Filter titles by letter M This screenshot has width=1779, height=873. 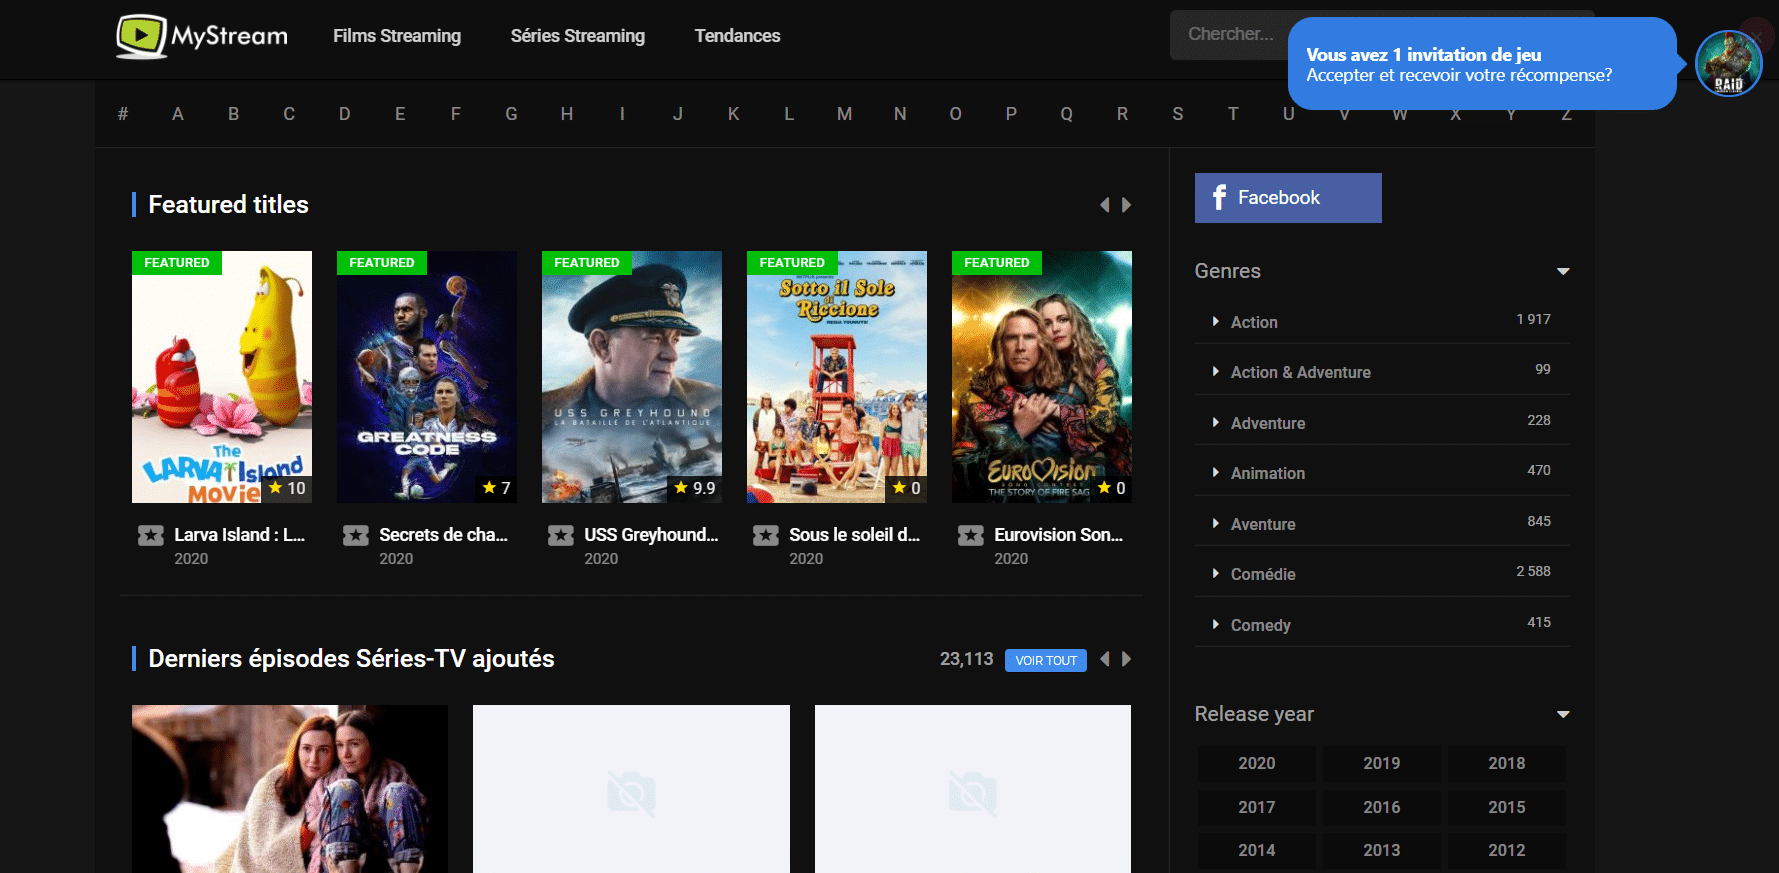(x=844, y=114)
